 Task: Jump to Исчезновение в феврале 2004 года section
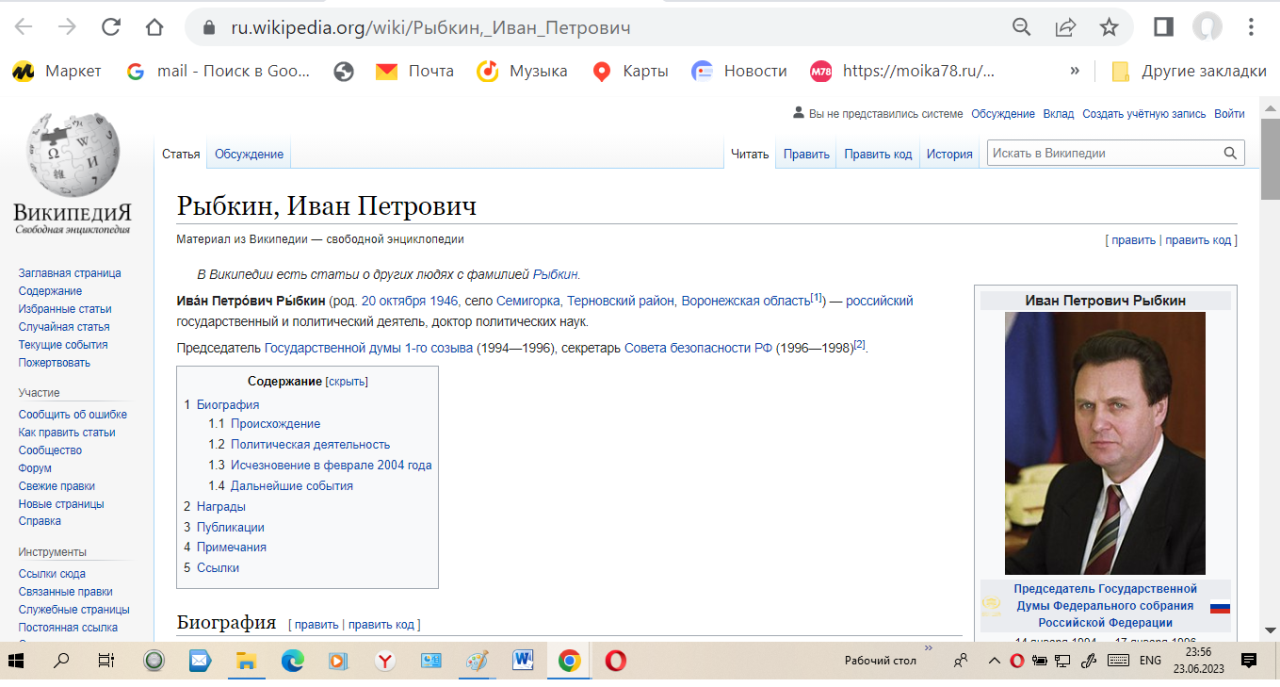331,465
